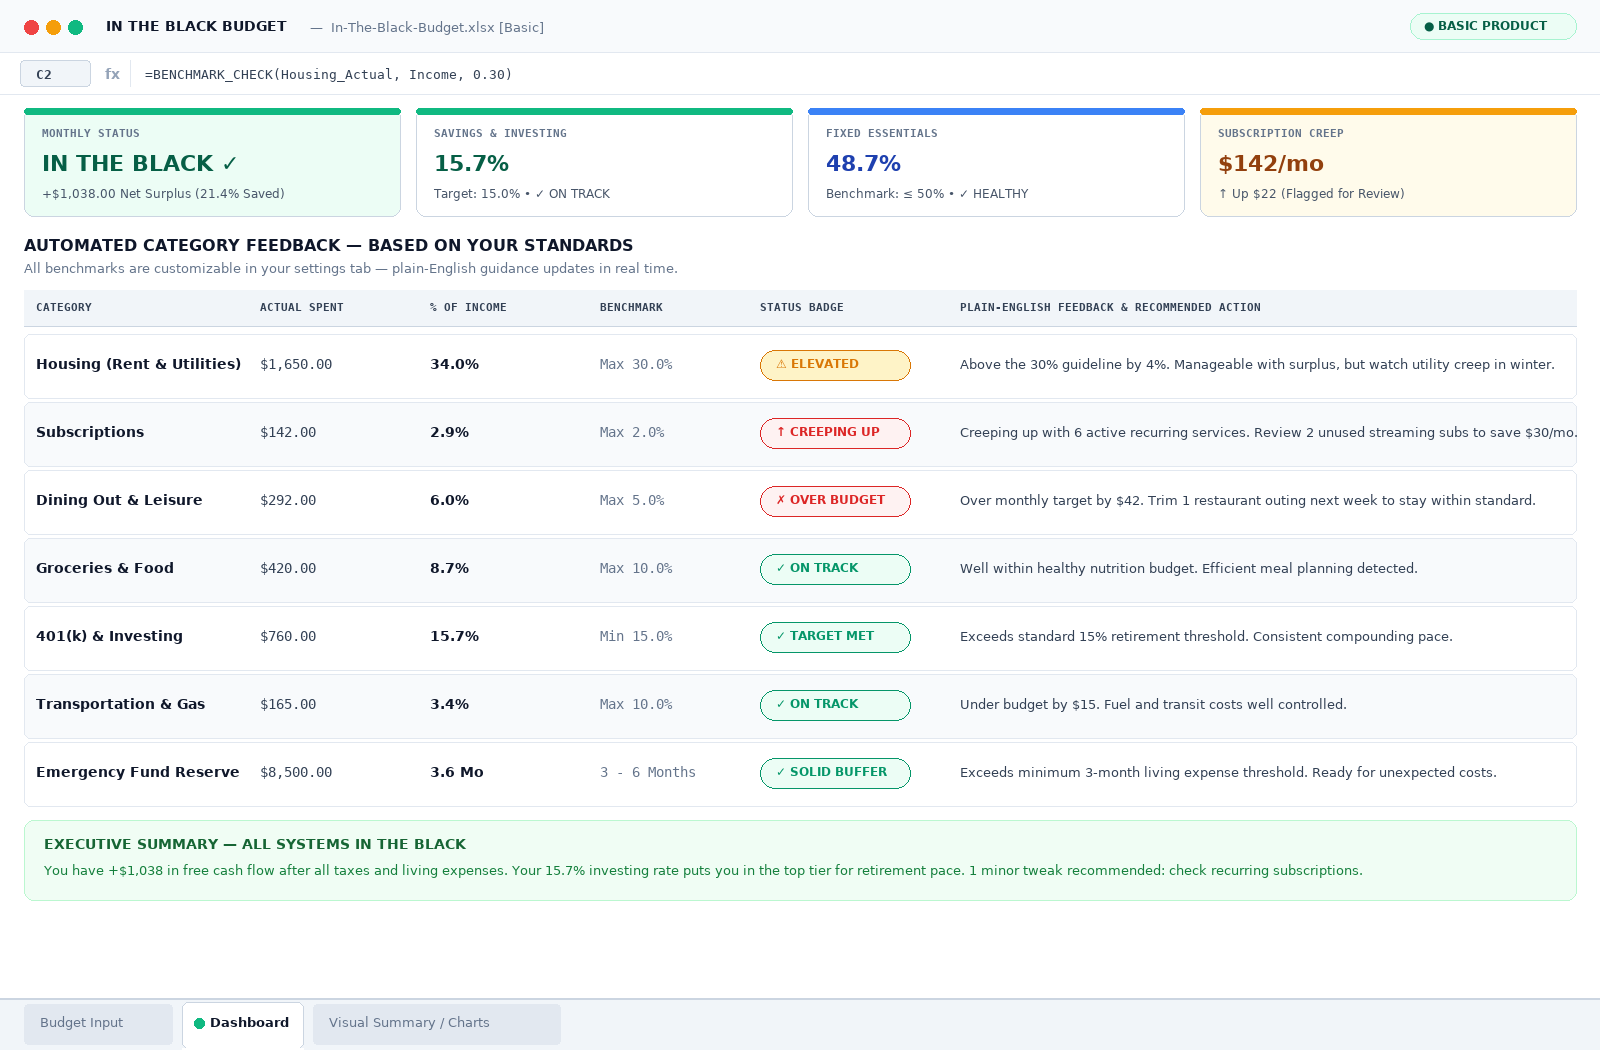
Task: Click the red window close dot
Action: click(x=31, y=27)
